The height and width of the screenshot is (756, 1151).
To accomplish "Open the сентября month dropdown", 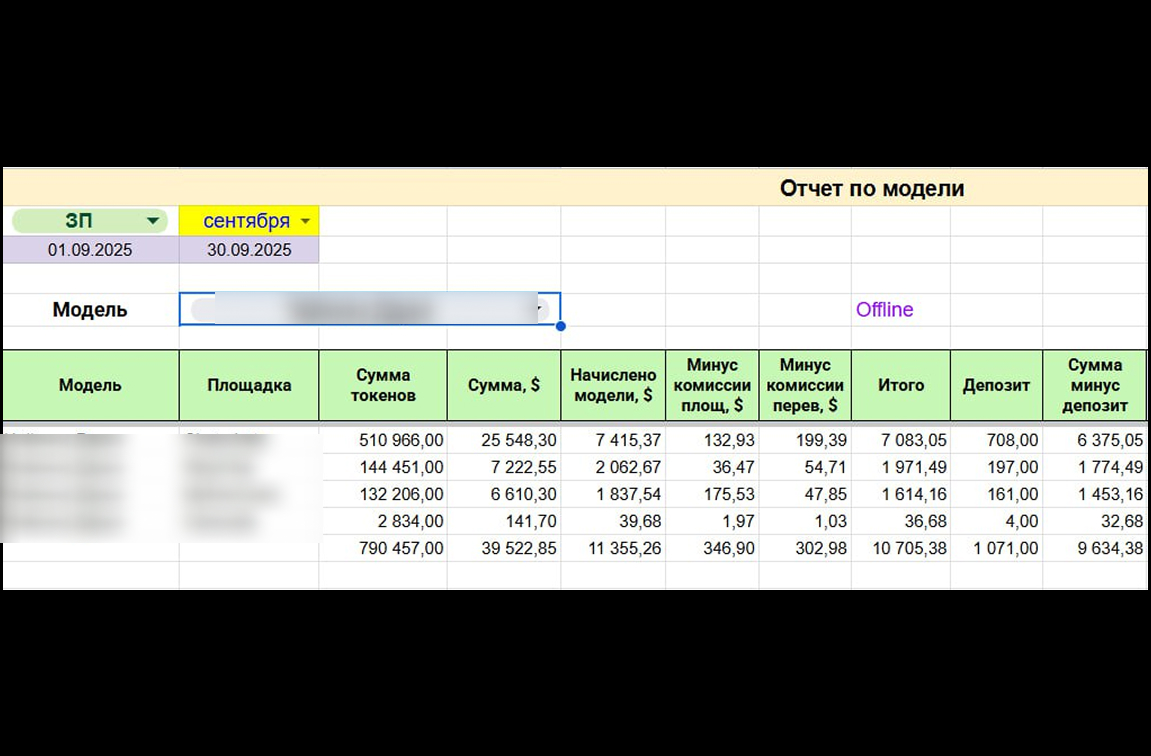I will click(x=249, y=221).
